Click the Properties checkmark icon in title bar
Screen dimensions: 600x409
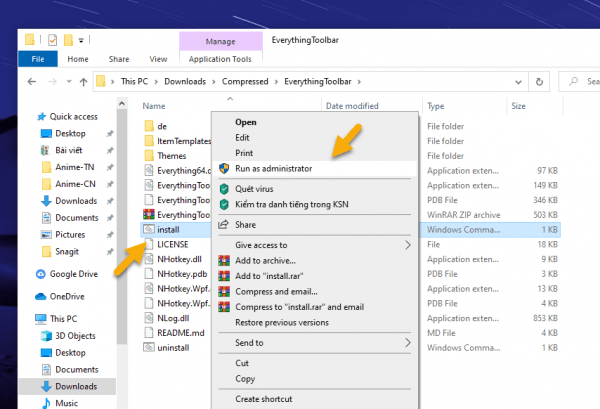52,40
